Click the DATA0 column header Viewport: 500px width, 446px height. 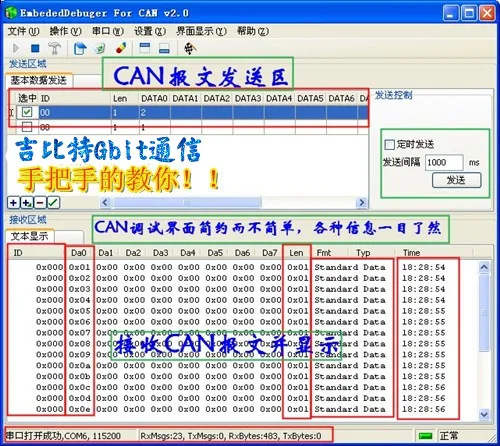point(154,98)
